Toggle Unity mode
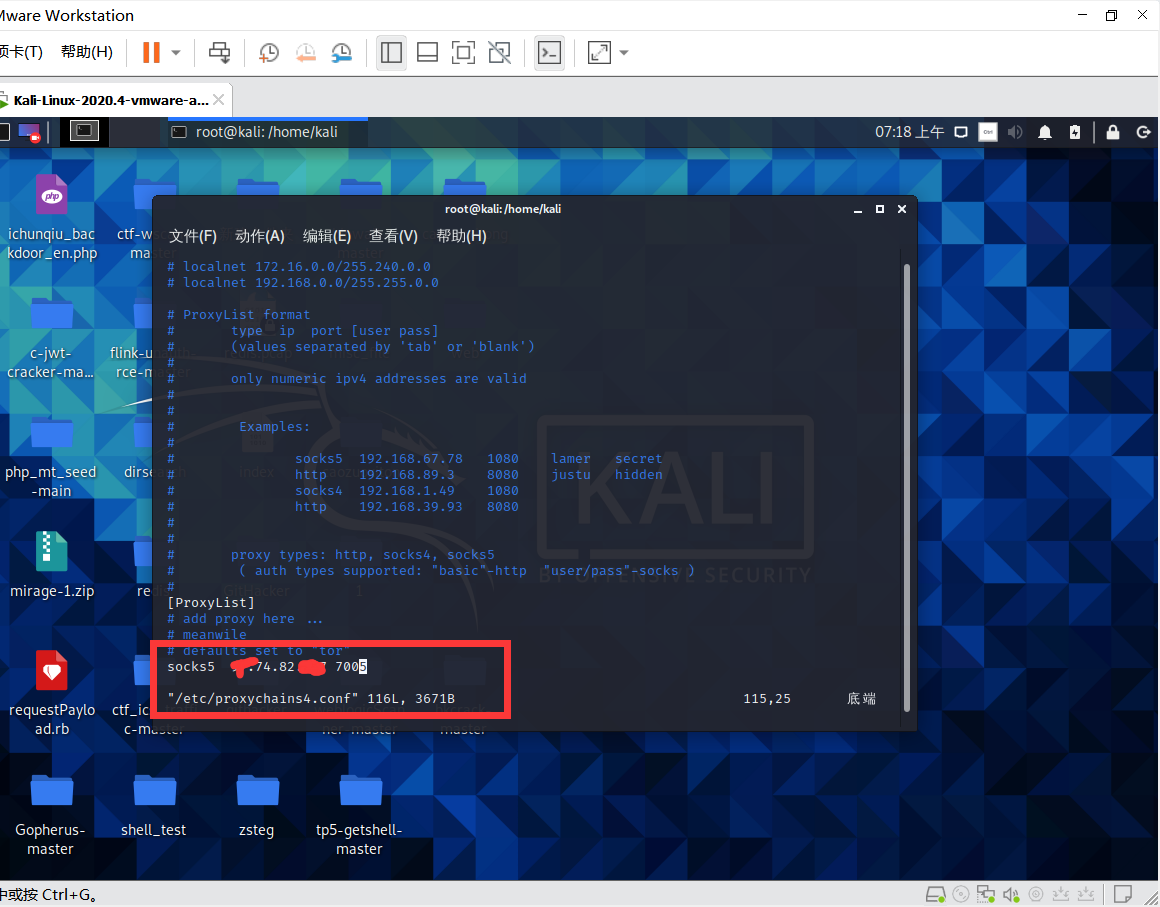 pos(499,53)
